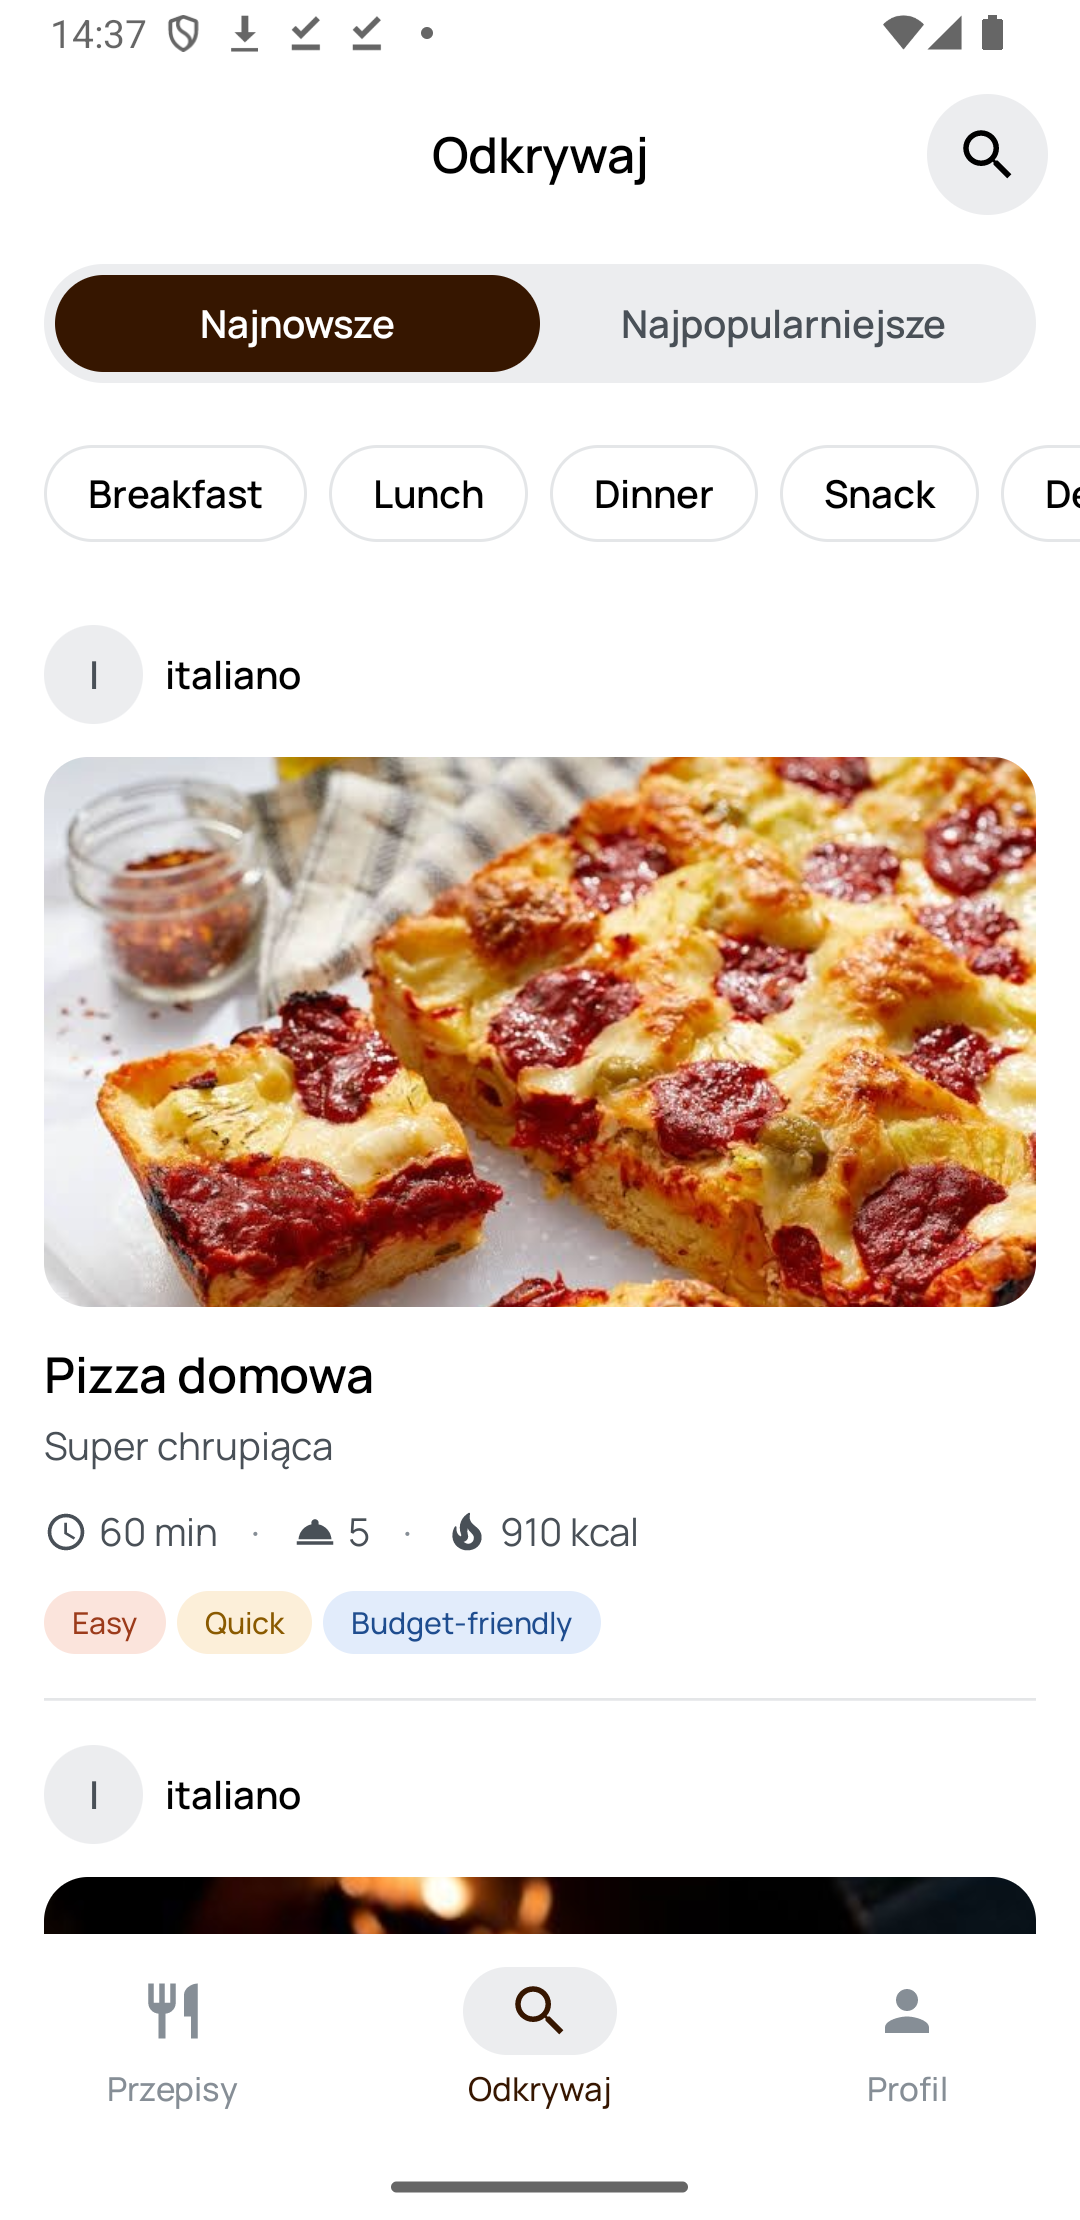Select the Najnowsze segment
The image size is (1080, 2220).
click(x=297, y=324)
